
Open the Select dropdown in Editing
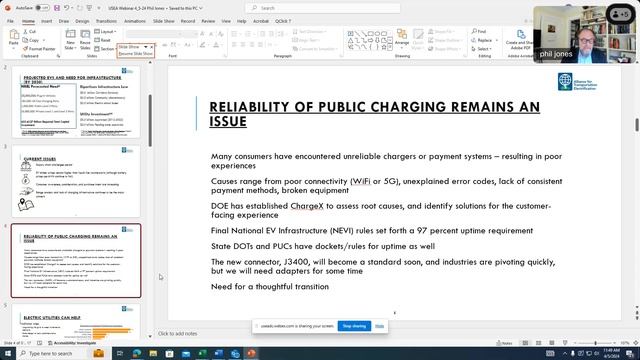tap(482, 49)
